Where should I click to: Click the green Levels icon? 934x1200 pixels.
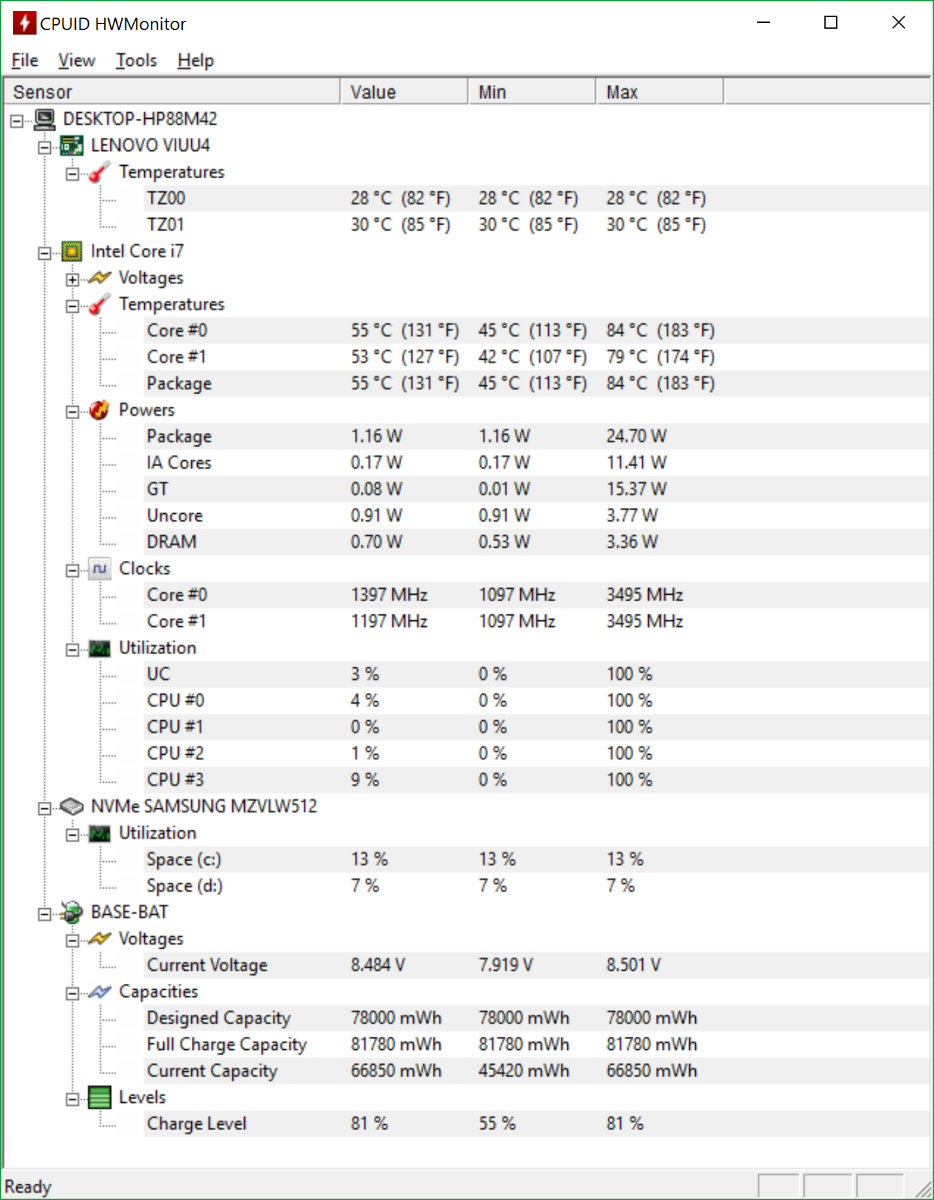99,1097
